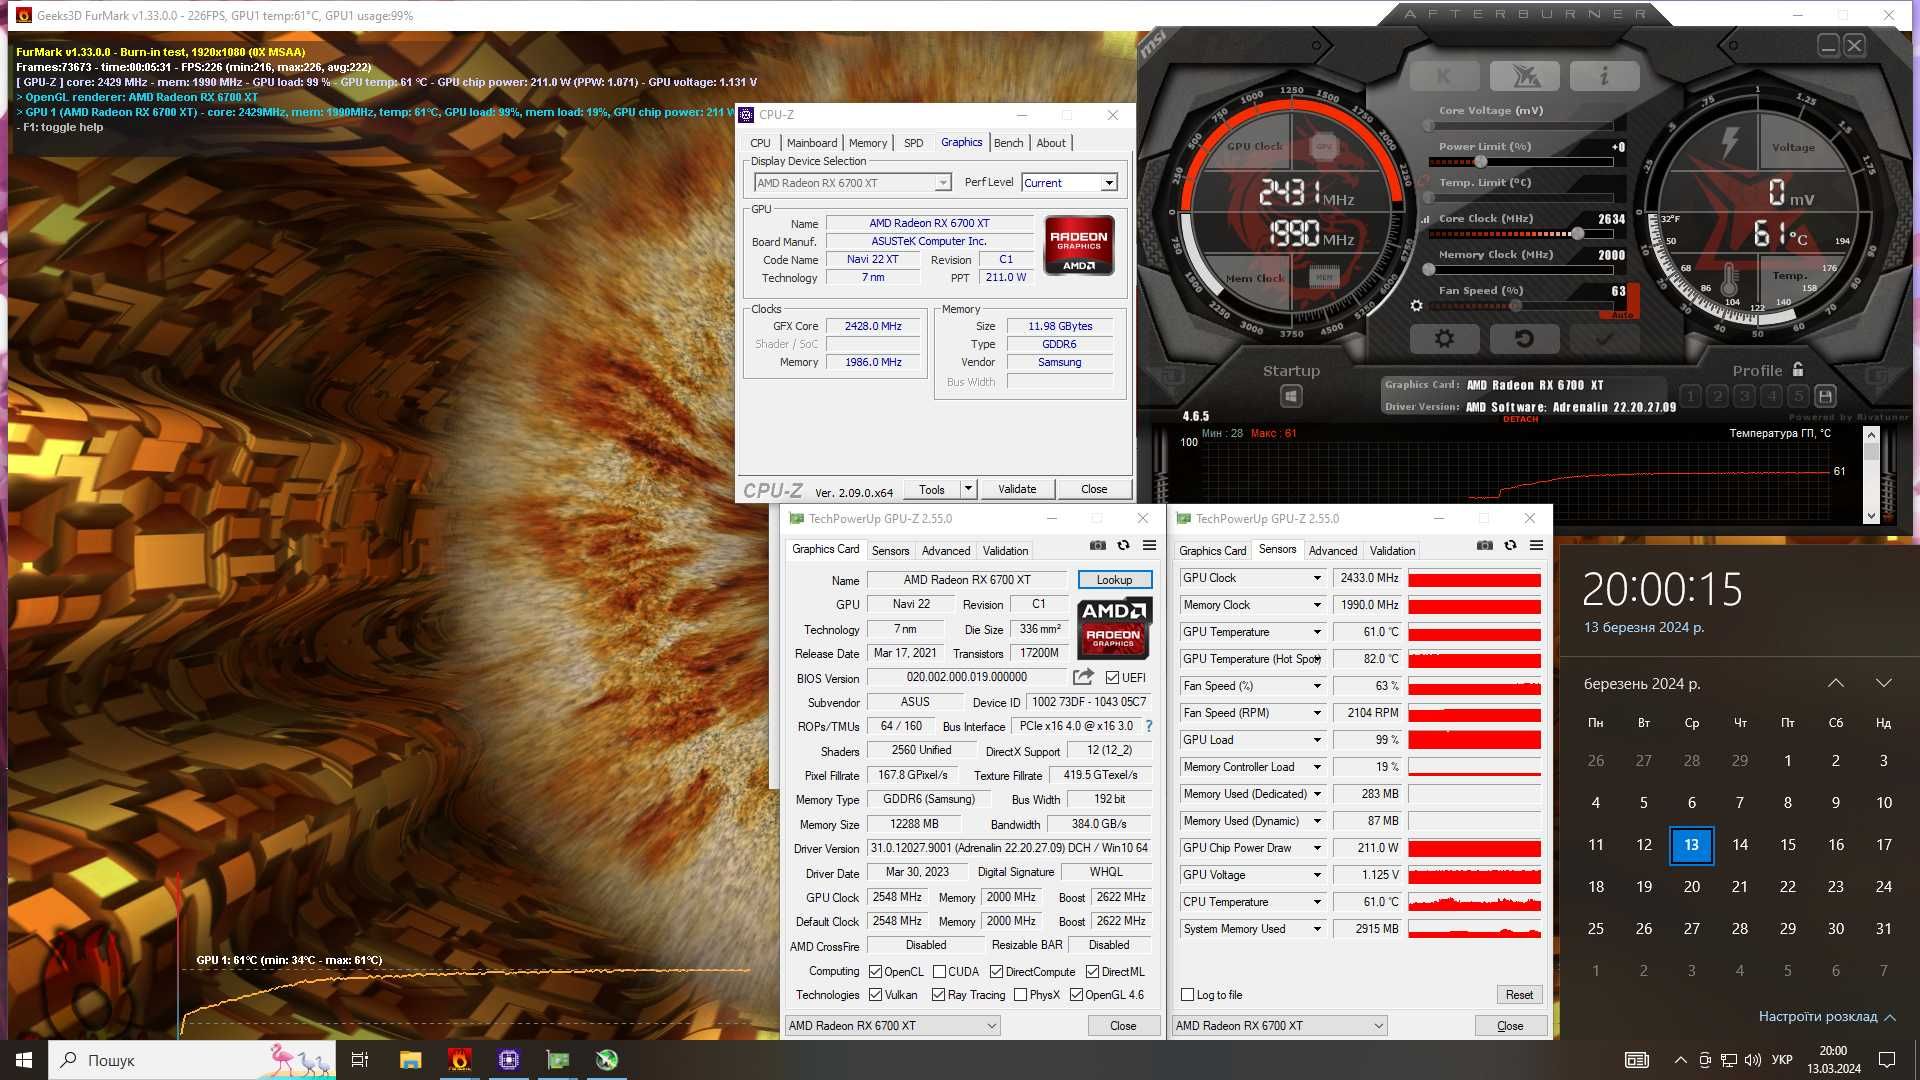Open the CPU-Z Display Device Selection dropdown
The width and height of the screenshot is (1920, 1080).
[x=942, y=183]
